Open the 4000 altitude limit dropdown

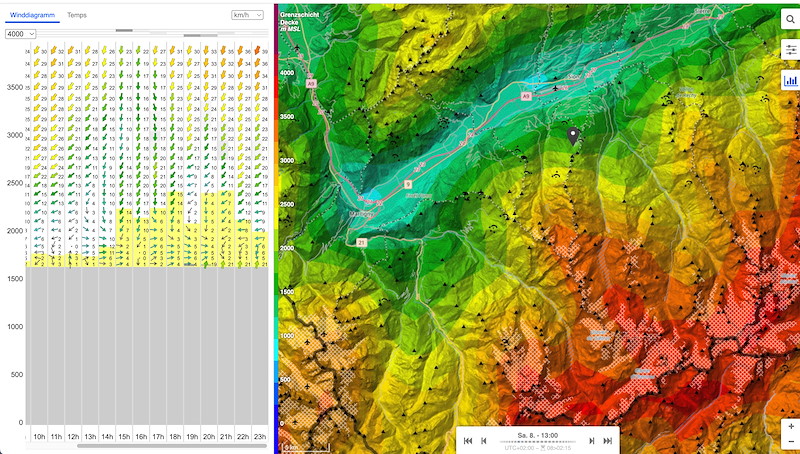(x=20, y=34)
